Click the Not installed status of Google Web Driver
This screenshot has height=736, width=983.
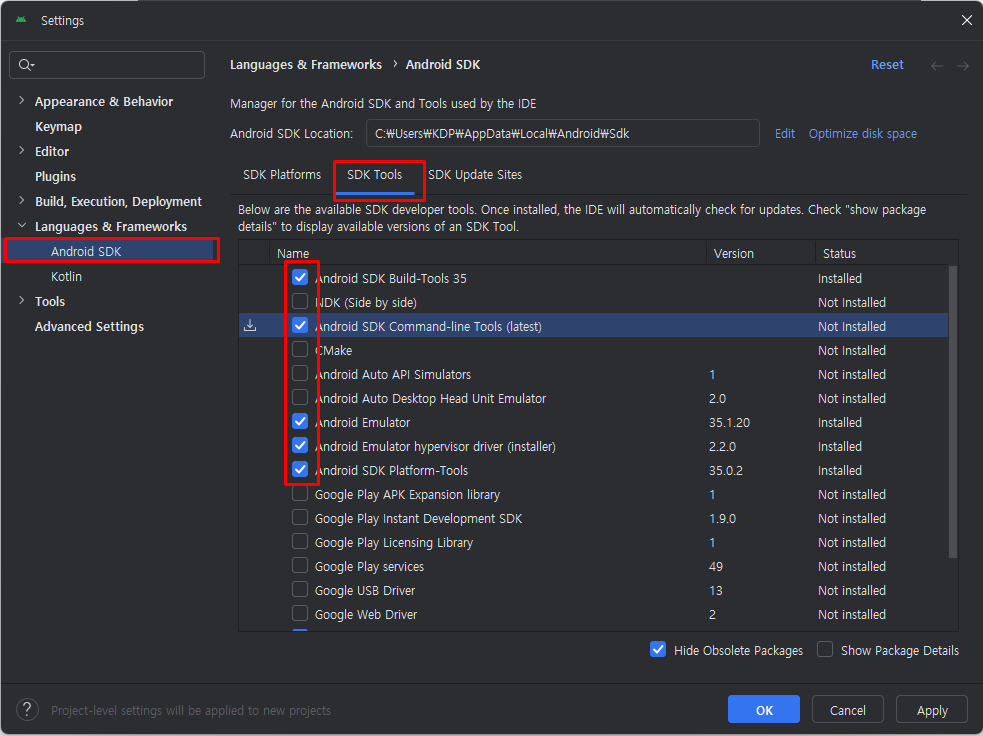(851, 614)
